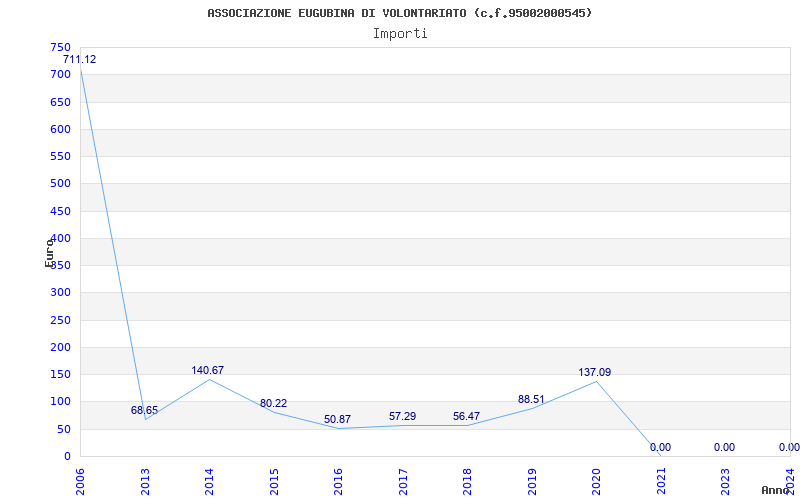Select the 137.09 data label
800x500 pixels.
click(x=594, y=372)
